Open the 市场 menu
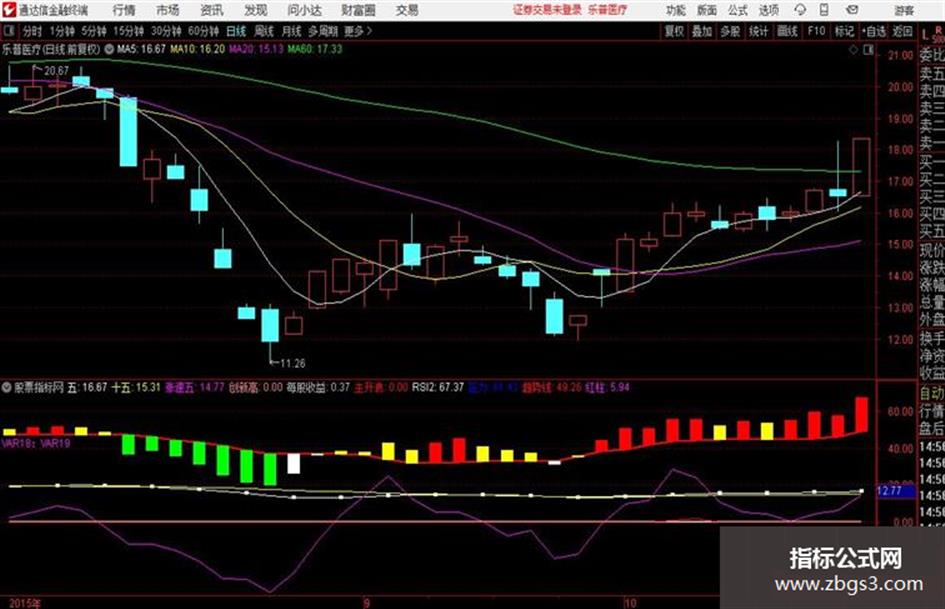Screen dimensions: 945x609 168,10
